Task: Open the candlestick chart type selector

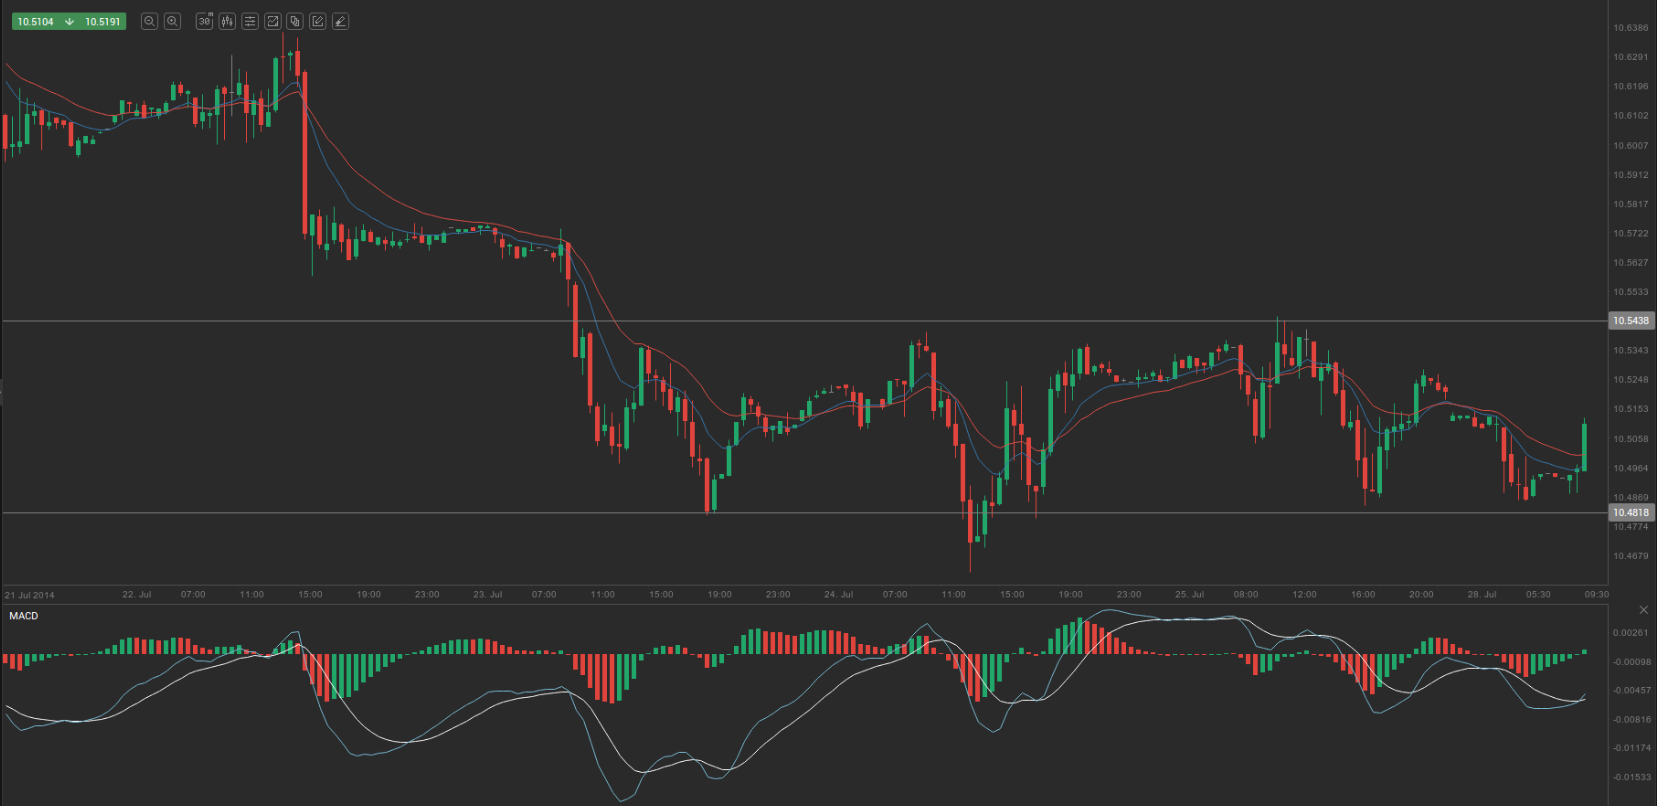Action: [227, 21]
